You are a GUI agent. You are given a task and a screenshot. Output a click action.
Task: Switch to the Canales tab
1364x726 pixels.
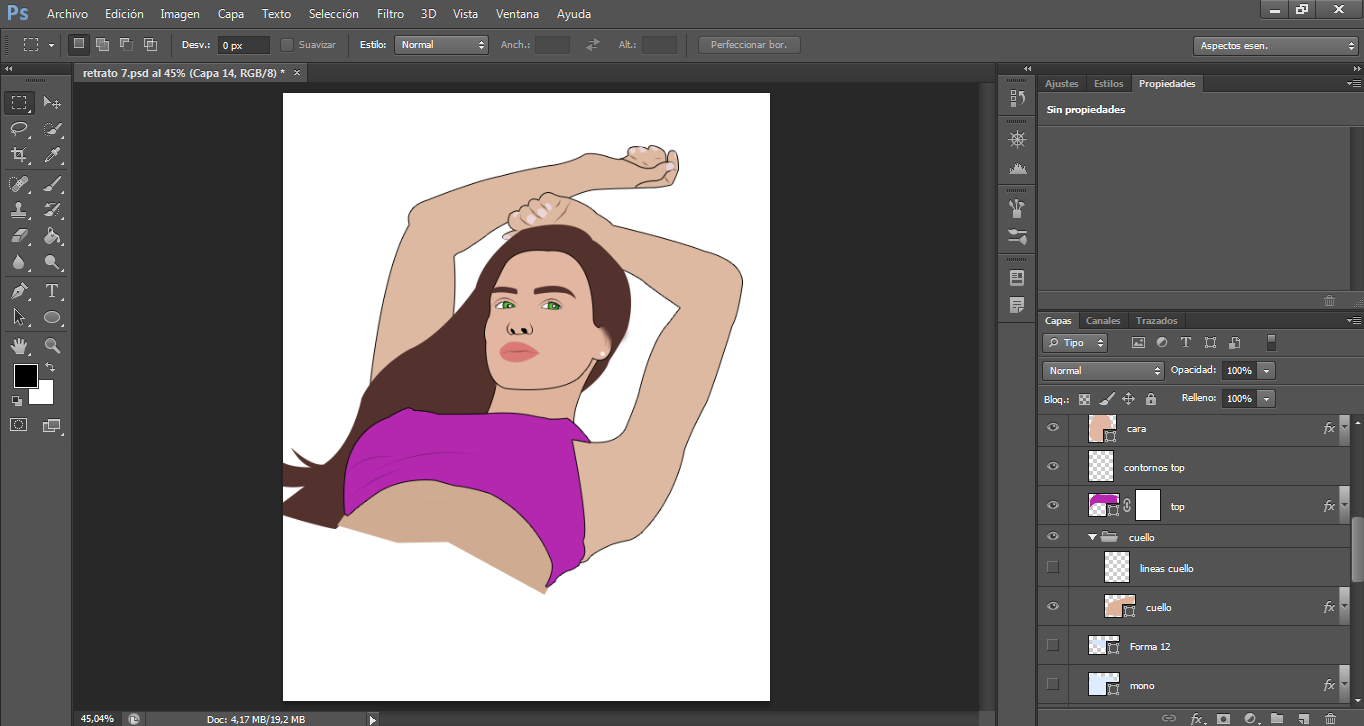[1103, 321]
